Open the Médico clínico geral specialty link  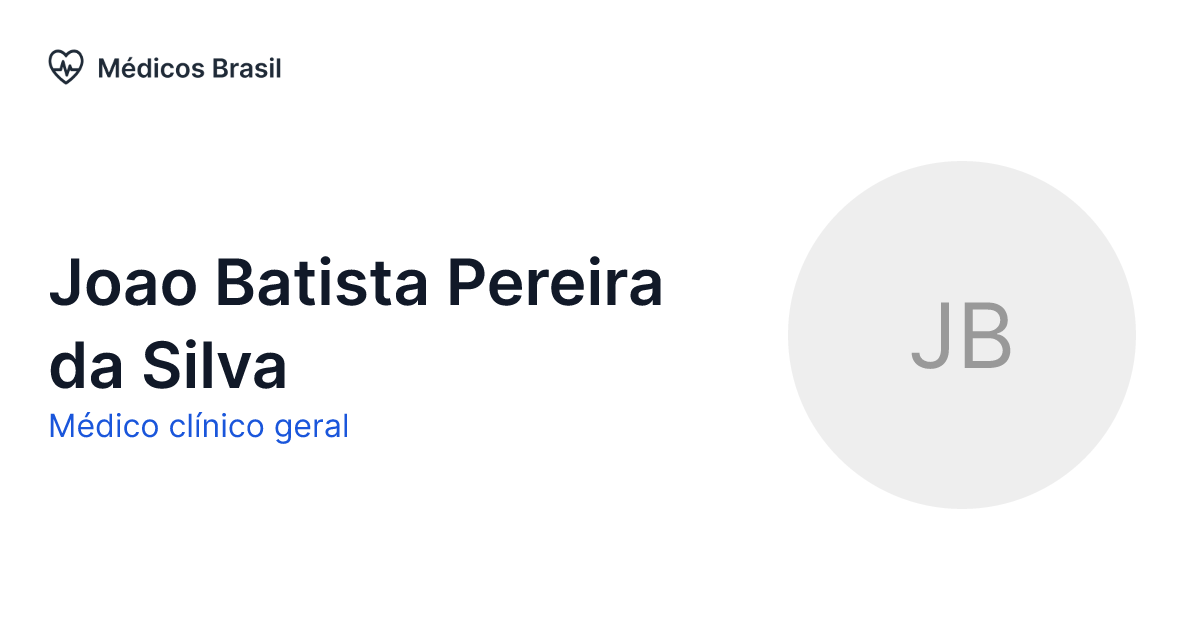pyautogui.click(x=198, y=427)
